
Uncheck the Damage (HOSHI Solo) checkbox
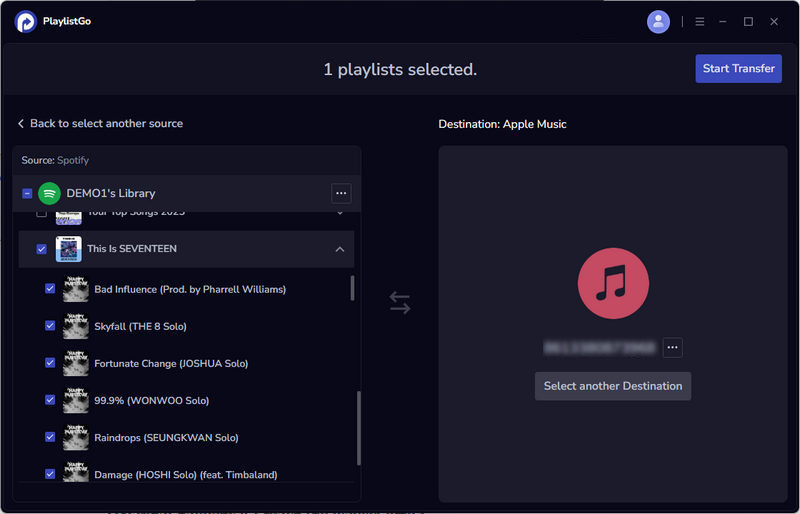point(50,474)
